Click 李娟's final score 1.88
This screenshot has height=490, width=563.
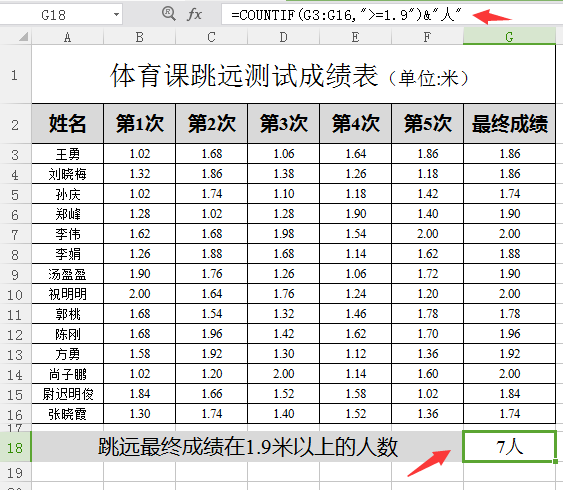[510, 254]
